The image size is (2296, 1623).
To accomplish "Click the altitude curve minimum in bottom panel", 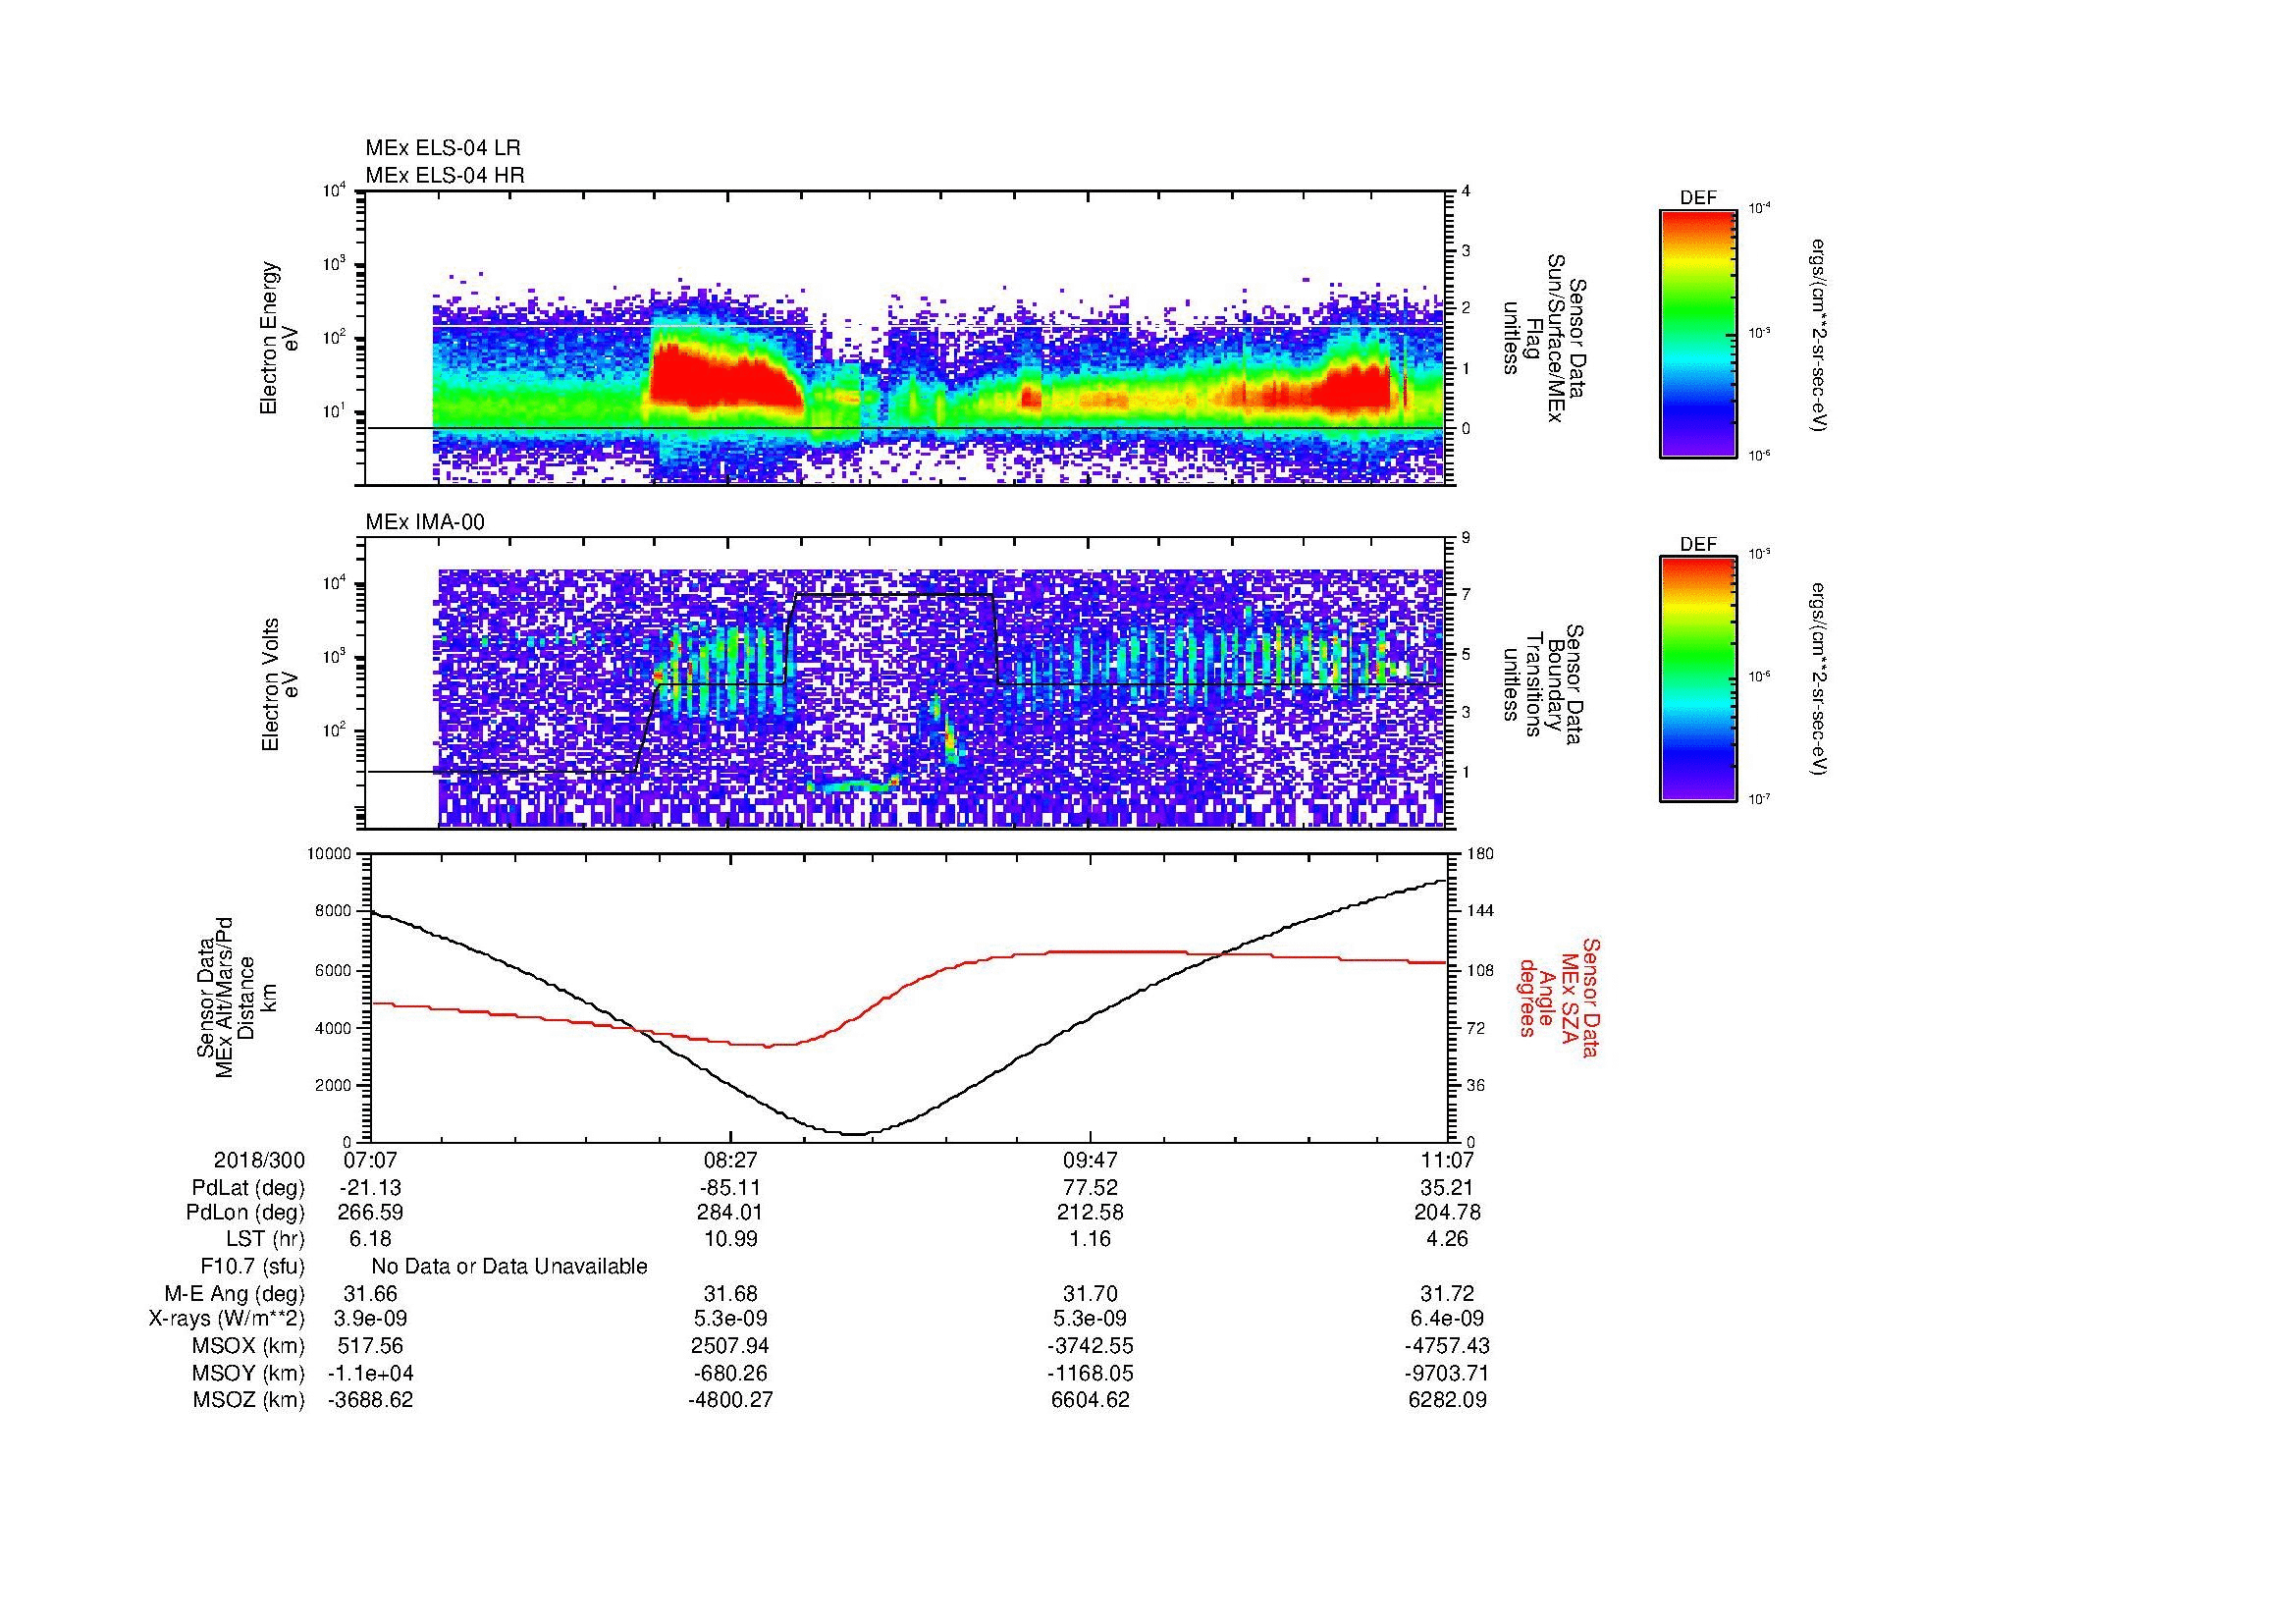I will 855,1134.
